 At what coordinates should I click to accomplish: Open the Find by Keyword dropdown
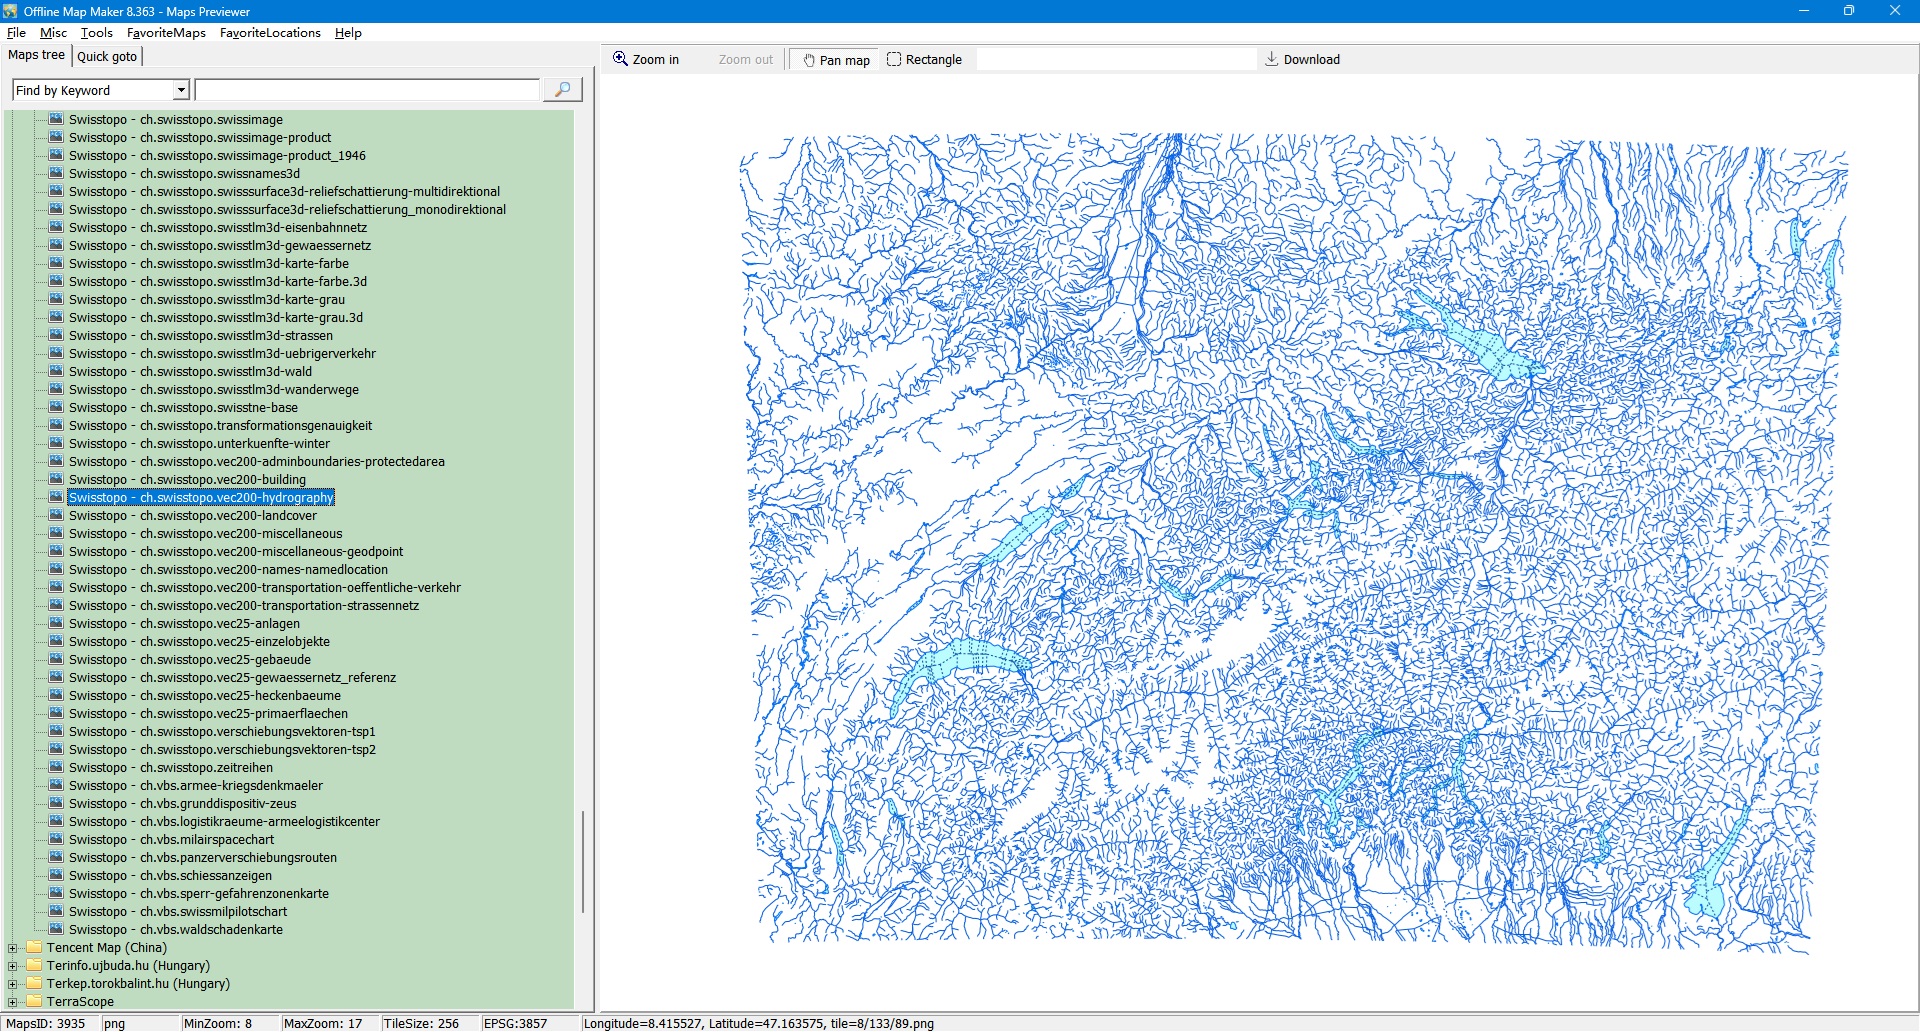click(x=181, y=90)
